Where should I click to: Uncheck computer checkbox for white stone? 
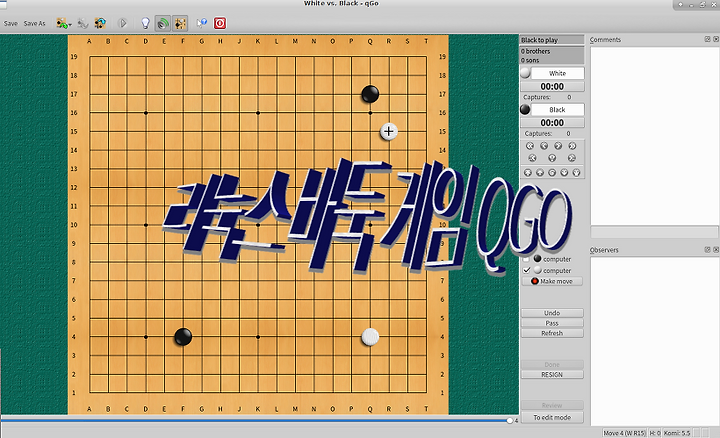526,270
